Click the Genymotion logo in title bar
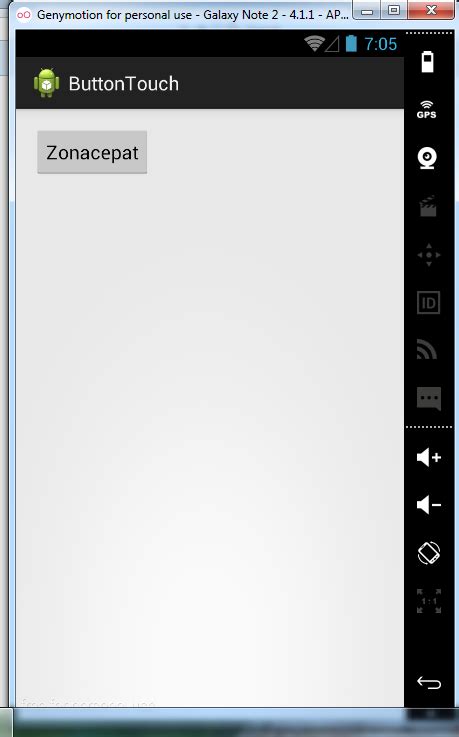459x737 pixels. tap(23, 15)
